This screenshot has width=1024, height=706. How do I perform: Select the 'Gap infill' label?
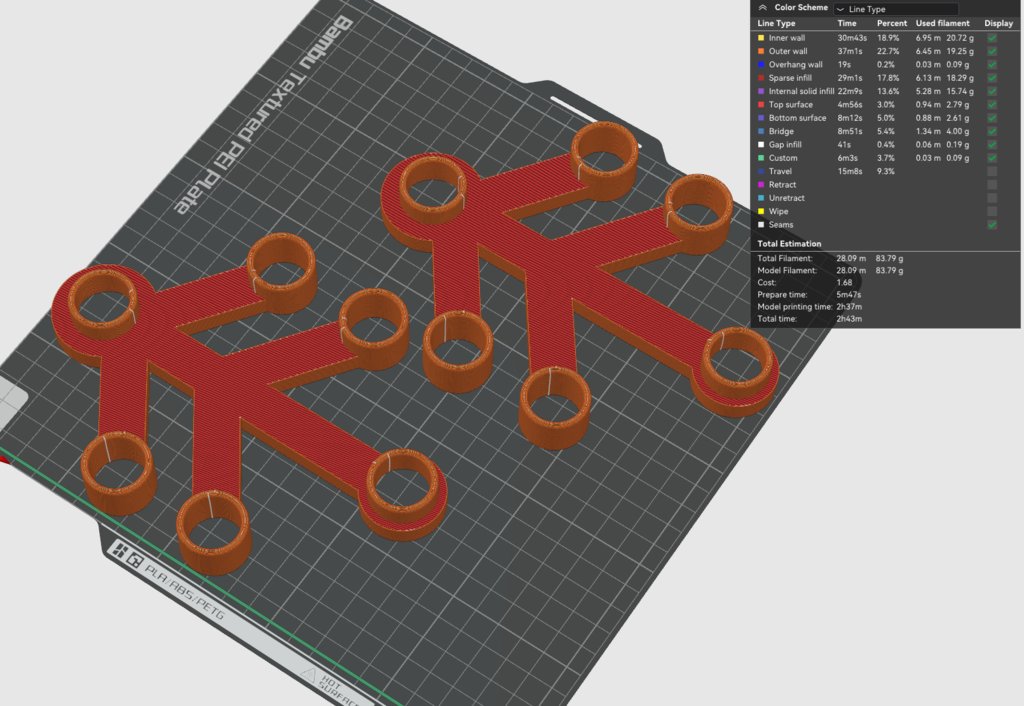tap(785, 145)
